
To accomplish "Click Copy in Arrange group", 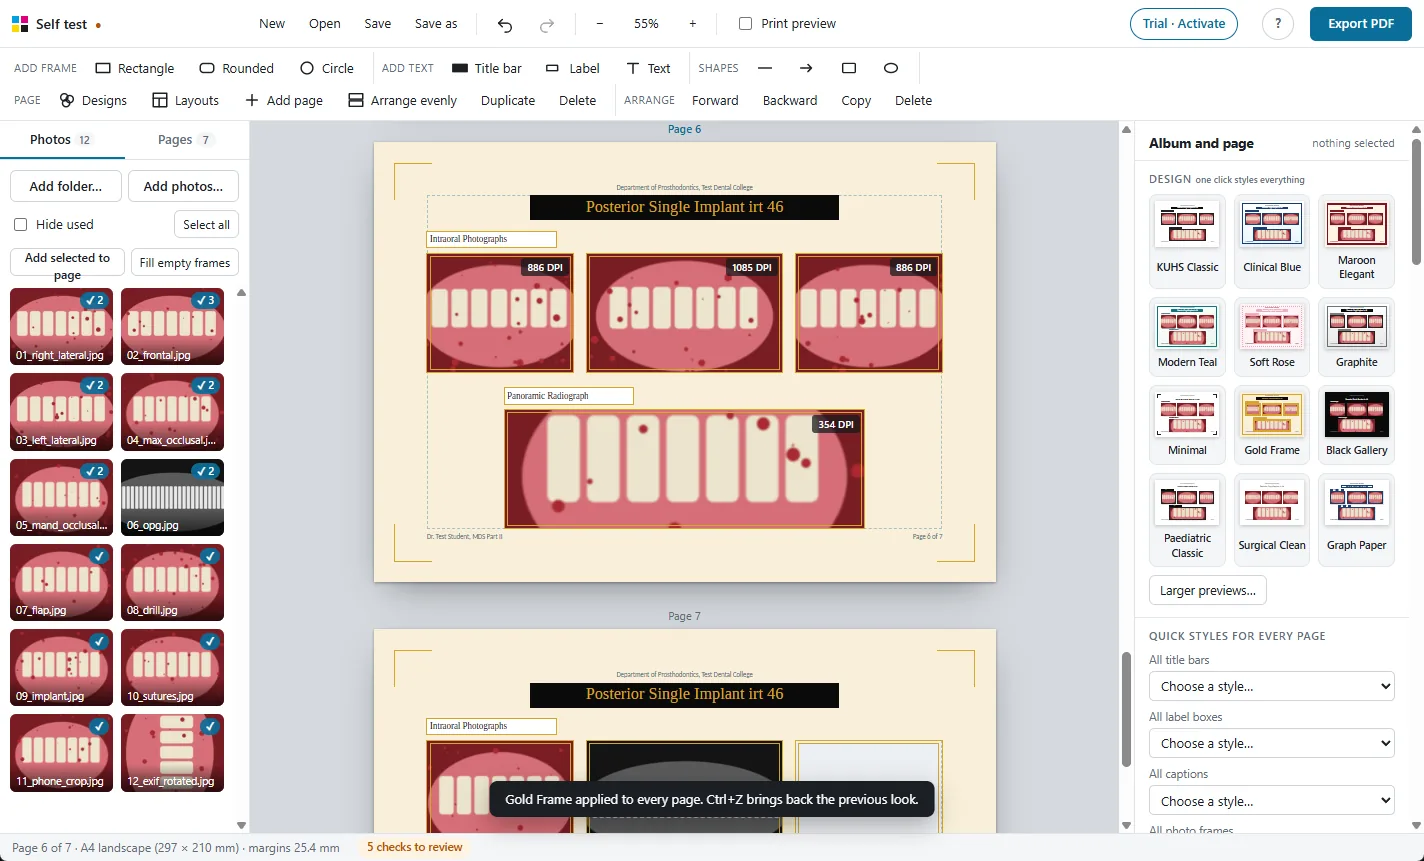I will click(x=856, y=100).
